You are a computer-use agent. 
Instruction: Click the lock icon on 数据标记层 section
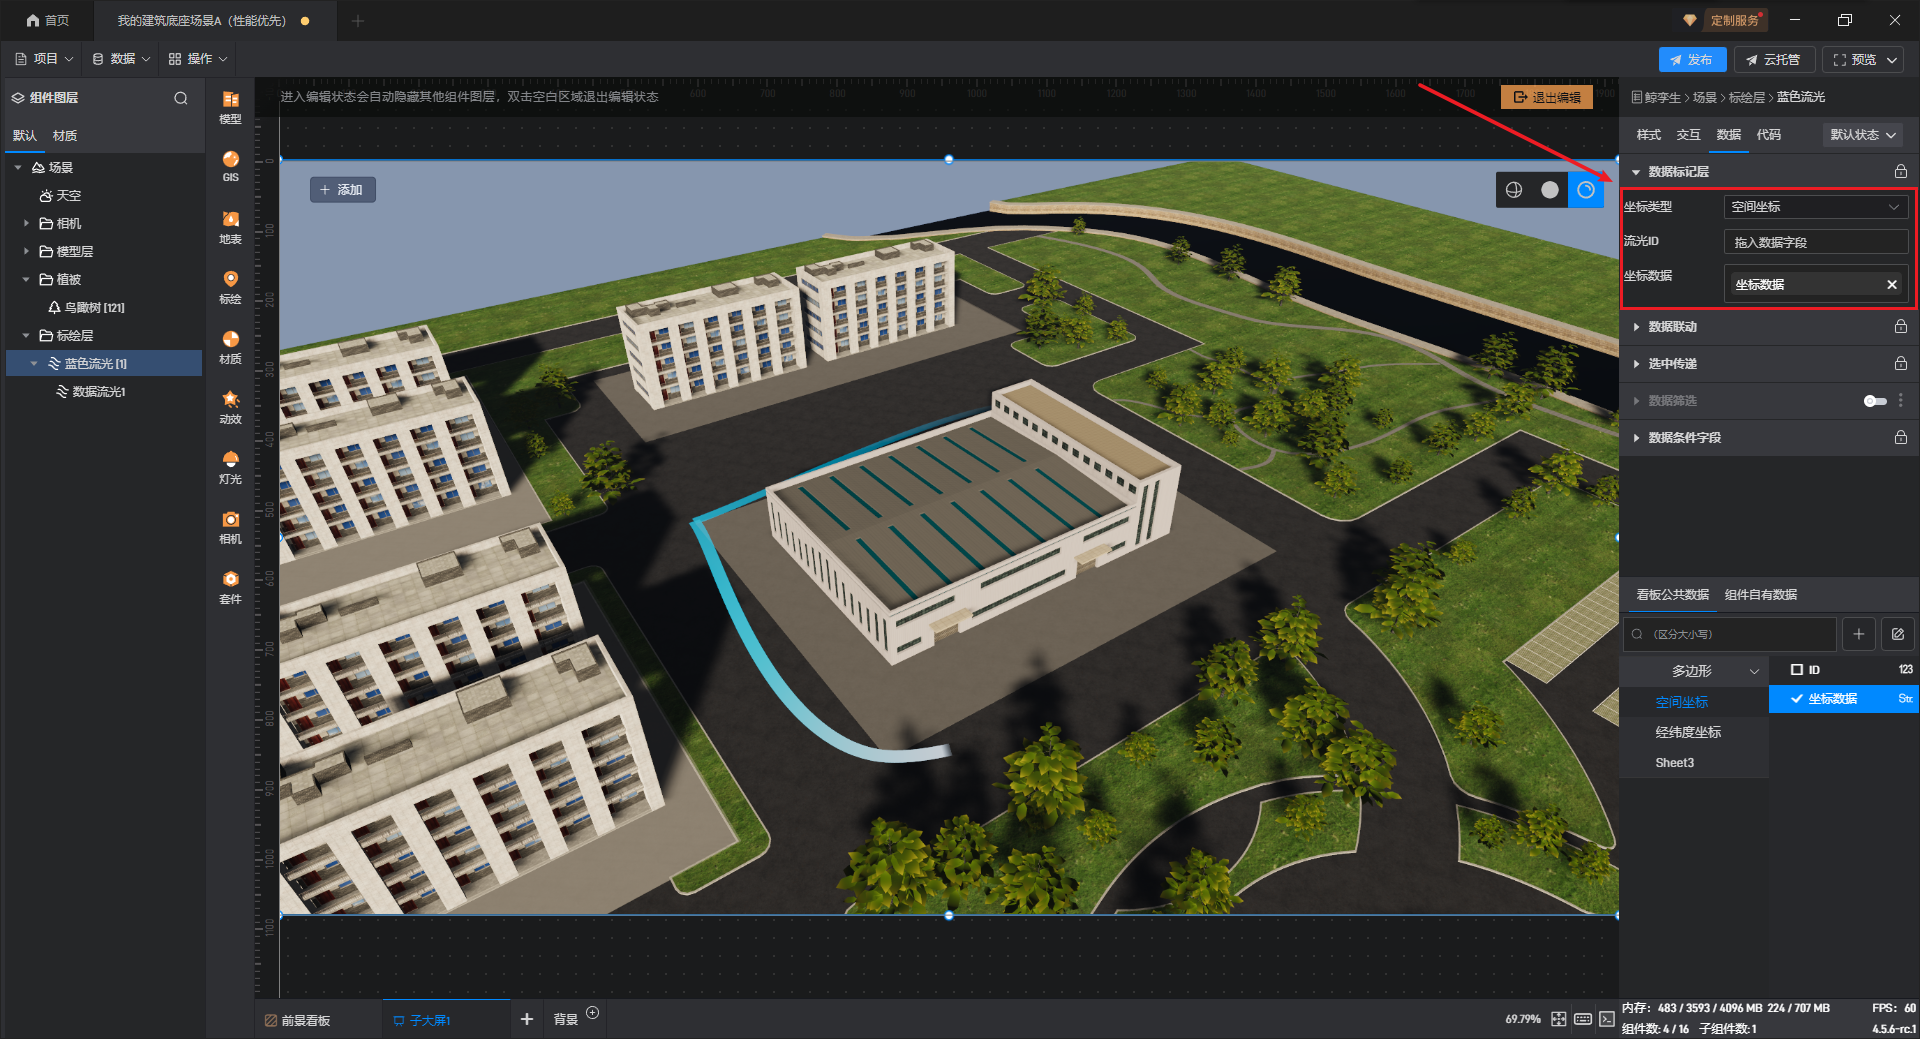[1901, 172]
